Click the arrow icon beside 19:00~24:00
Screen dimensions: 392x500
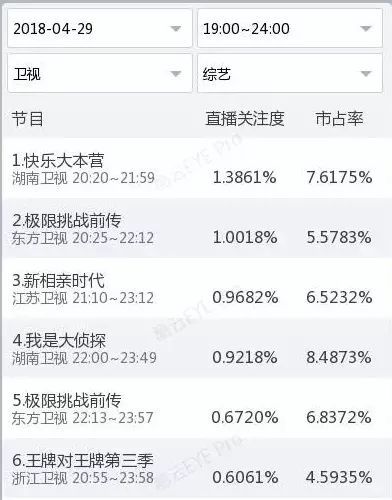tap(366, 29)
